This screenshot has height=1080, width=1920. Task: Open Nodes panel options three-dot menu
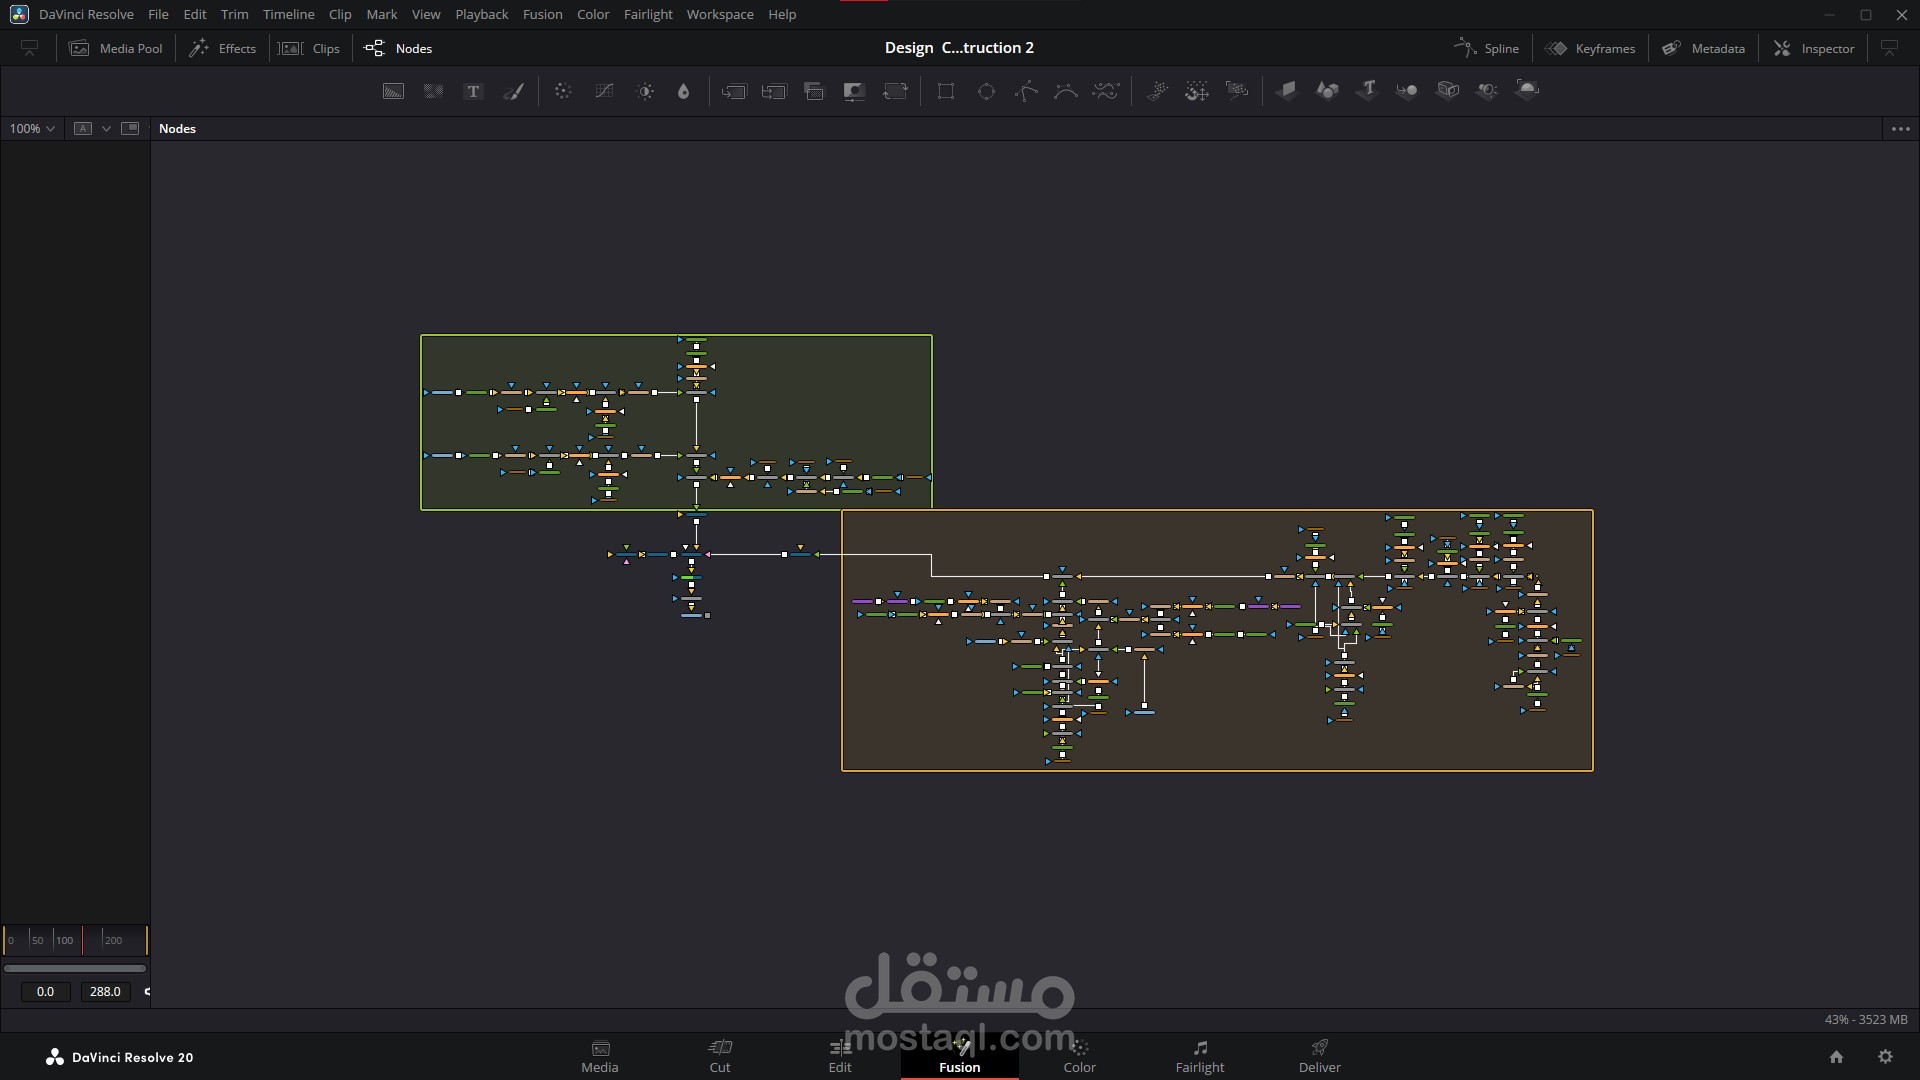tap(1900, 128)
